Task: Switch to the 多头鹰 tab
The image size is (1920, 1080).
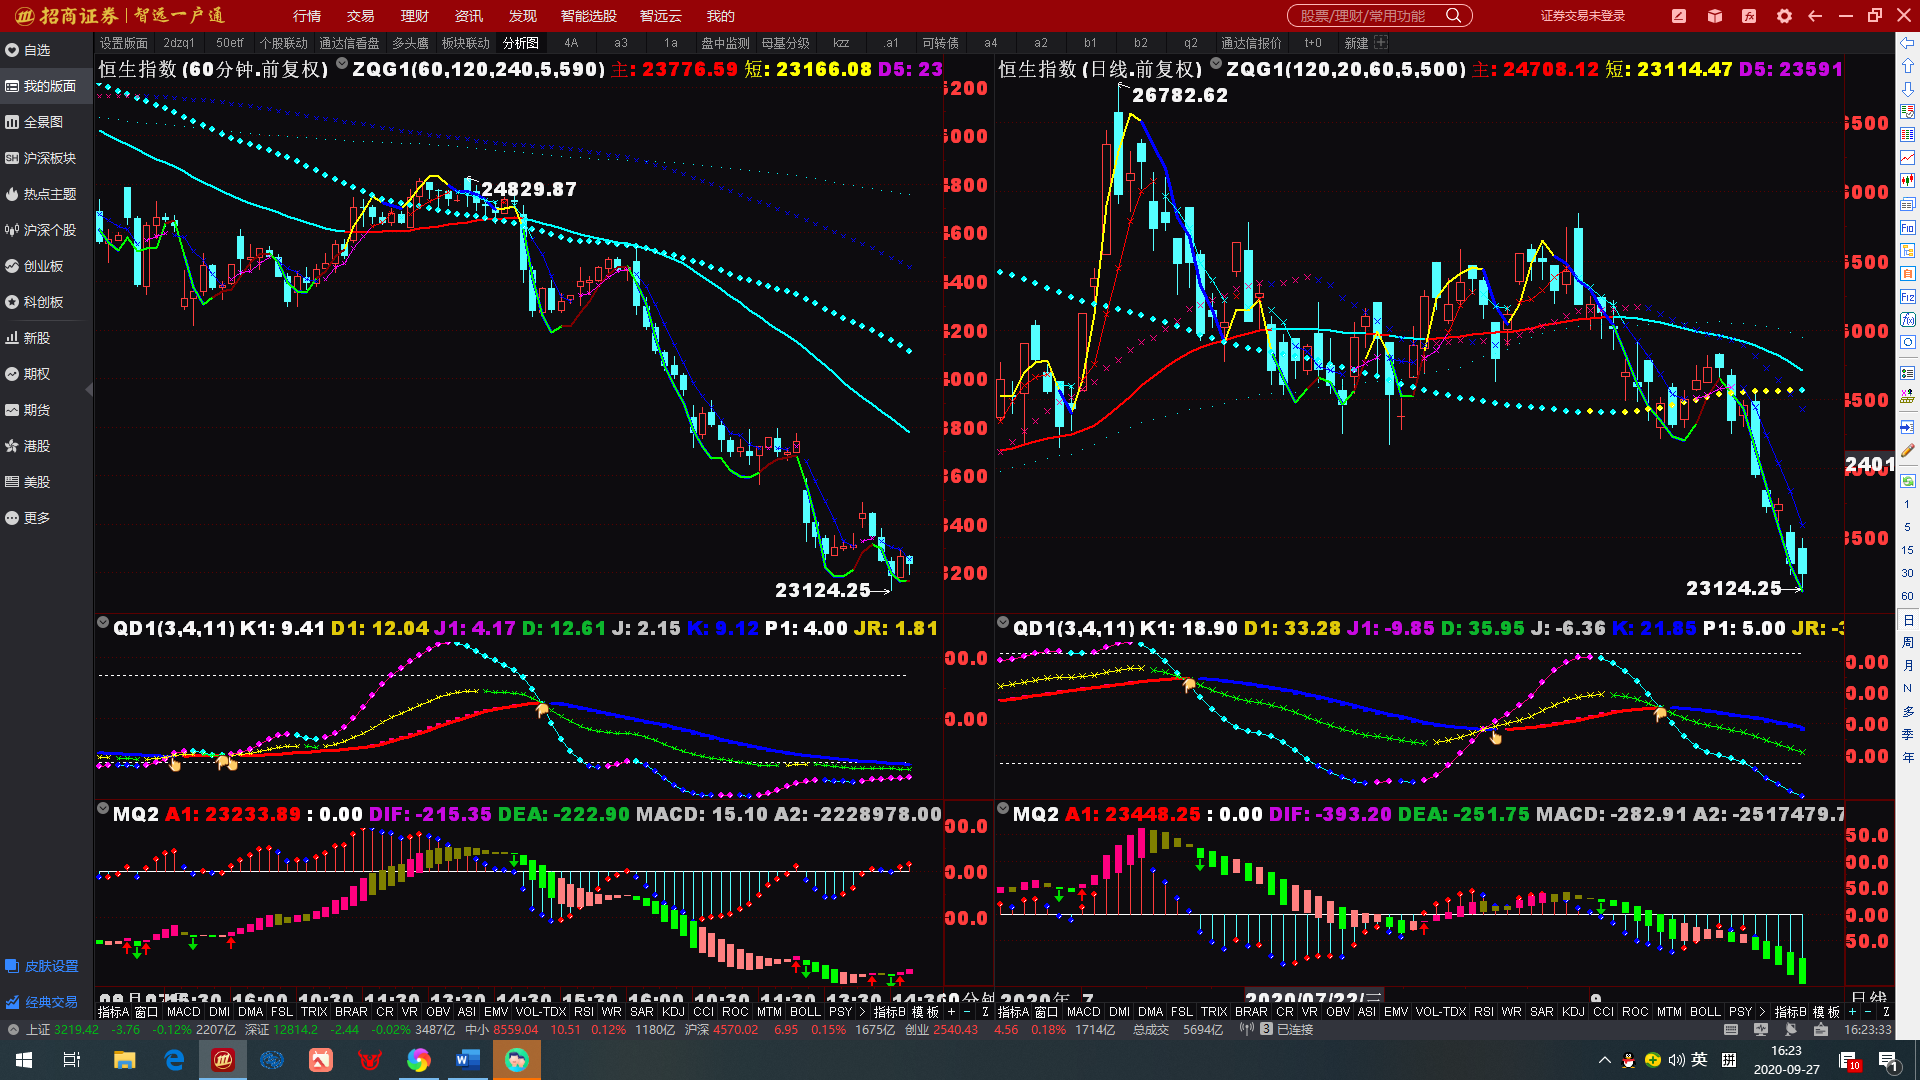Action: click(410, 43)
